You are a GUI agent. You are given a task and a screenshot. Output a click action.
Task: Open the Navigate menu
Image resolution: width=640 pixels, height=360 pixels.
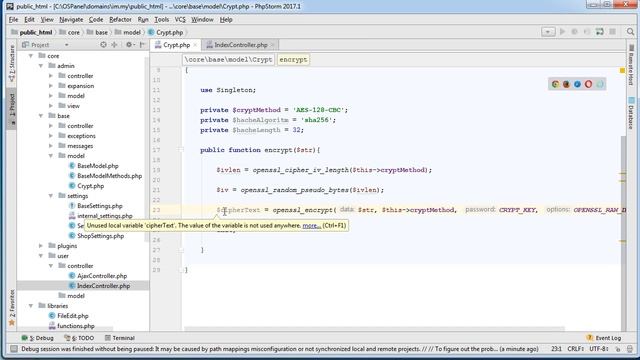(71, 20)
